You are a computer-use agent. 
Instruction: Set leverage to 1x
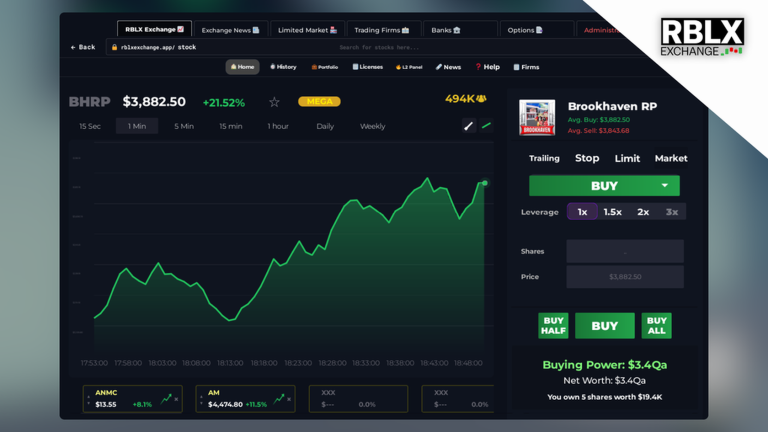(582, 212)
